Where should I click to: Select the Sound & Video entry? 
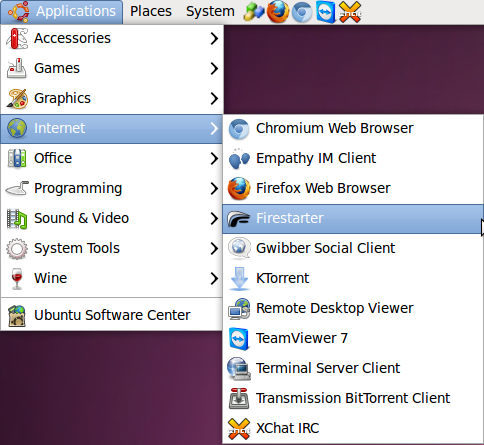tap(112, 219)
